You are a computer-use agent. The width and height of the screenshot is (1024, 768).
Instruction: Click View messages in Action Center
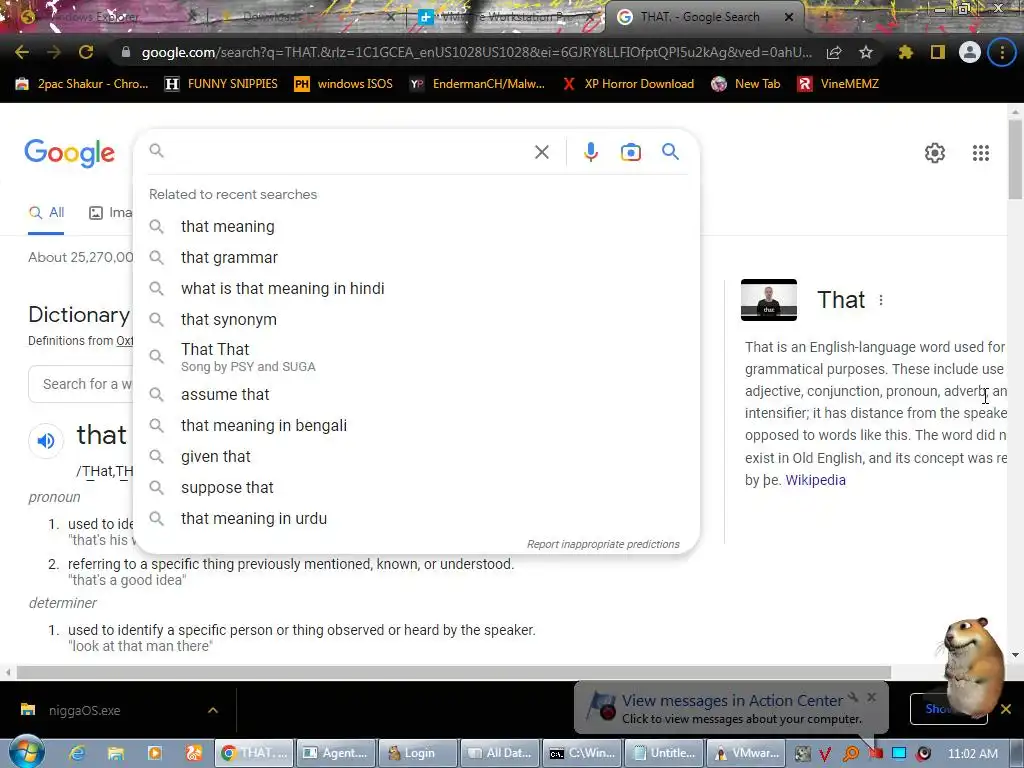(x=732, y=701)
